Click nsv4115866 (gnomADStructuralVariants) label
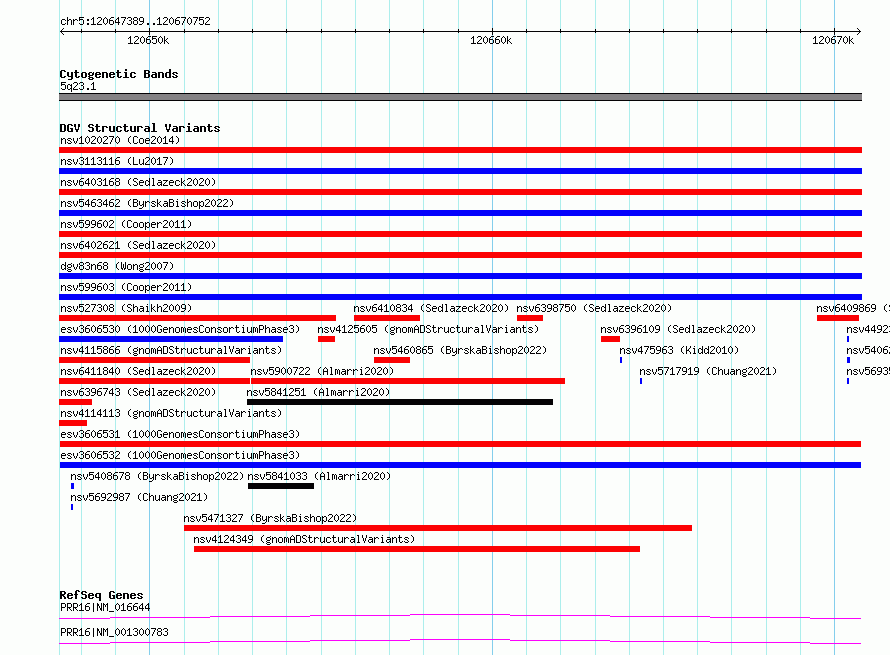890x655 pixels. click(171, 350)
